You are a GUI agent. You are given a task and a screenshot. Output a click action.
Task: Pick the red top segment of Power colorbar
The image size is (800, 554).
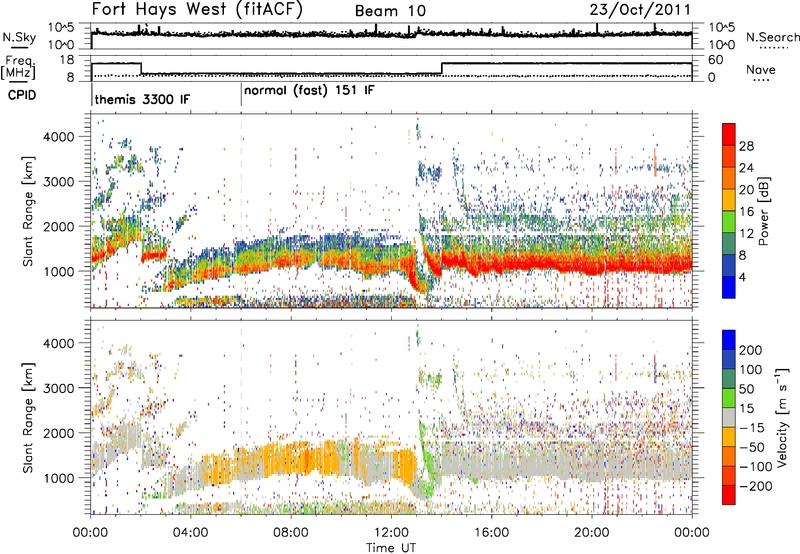[729, 134]
